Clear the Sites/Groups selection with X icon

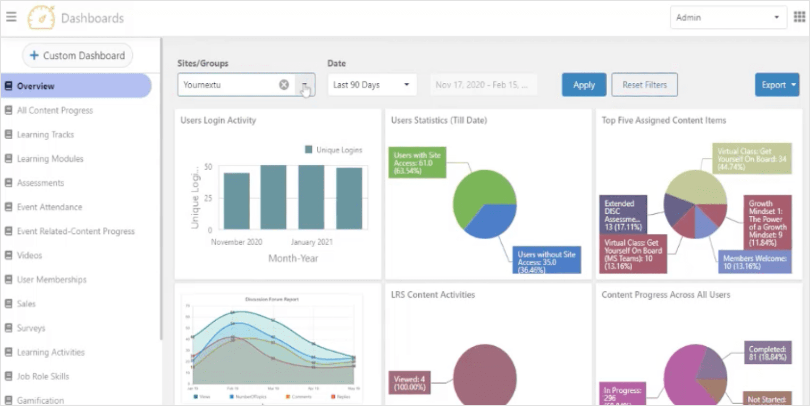(284, 85)
